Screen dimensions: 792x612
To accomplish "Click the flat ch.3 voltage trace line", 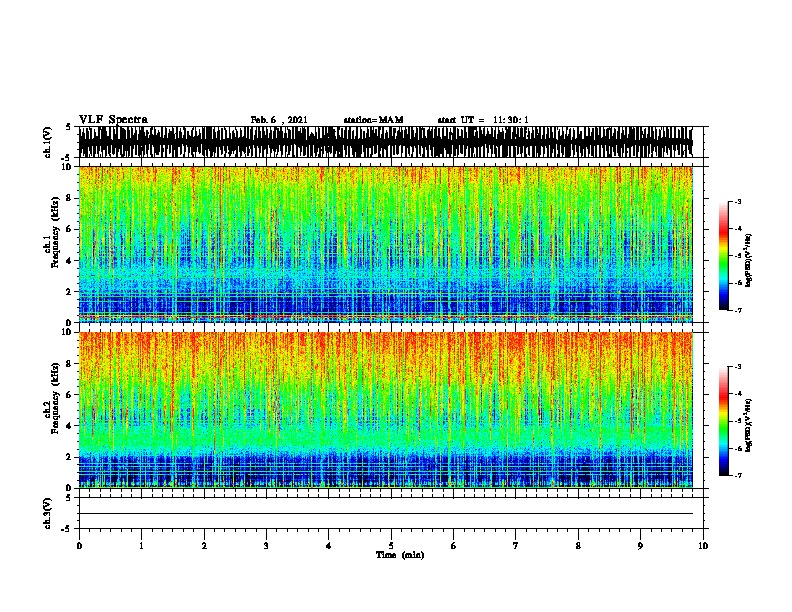I will coord(386,514).
